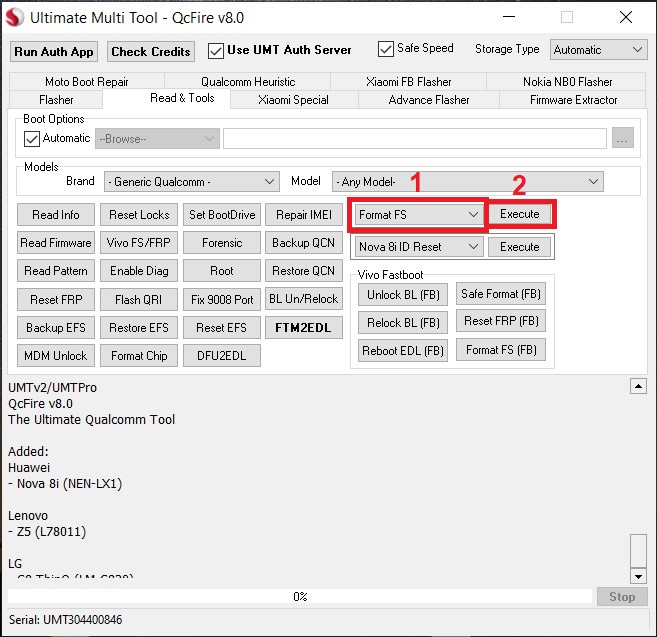Toggle Automatic boot option checkbox

point(32,139)
